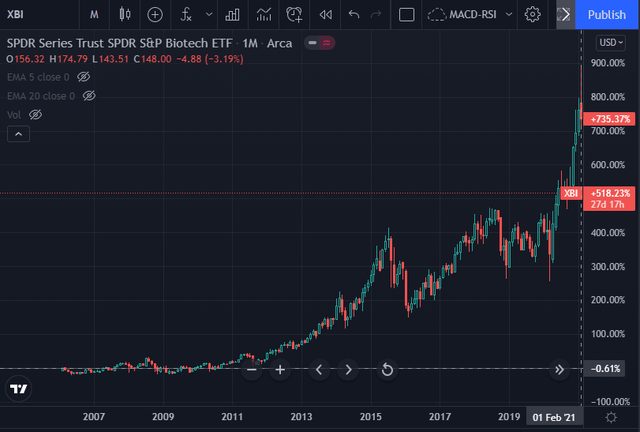Change the M monthly time interval

click(94, 14)
